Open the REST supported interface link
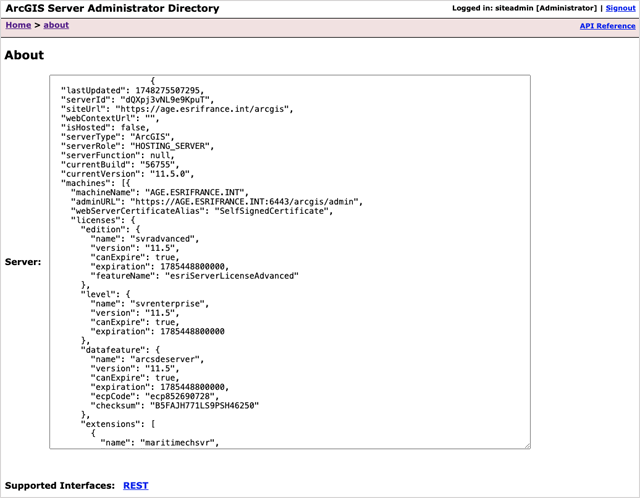 tap(136, 485)
